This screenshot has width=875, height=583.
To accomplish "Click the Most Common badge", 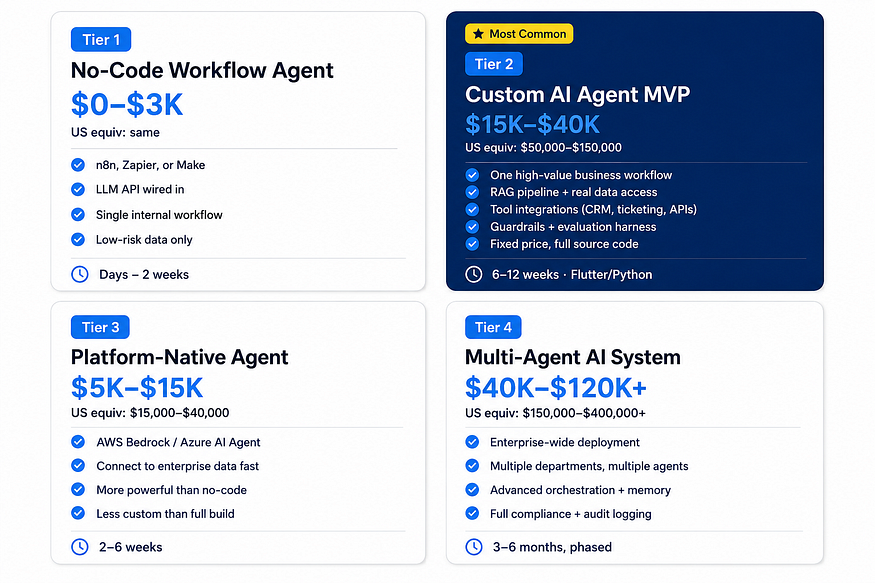I will (x=519, y=33).
